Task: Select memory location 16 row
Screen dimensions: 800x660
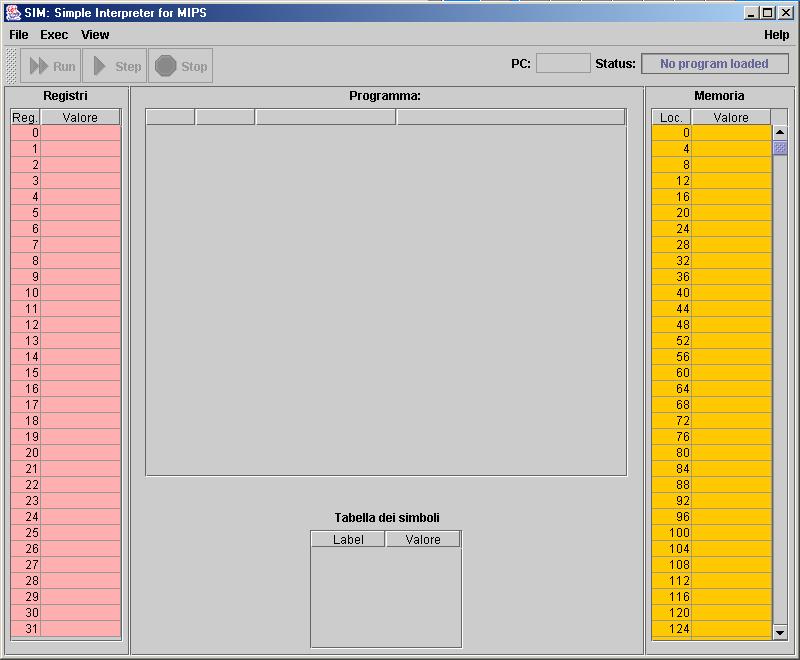Action: 711,197
